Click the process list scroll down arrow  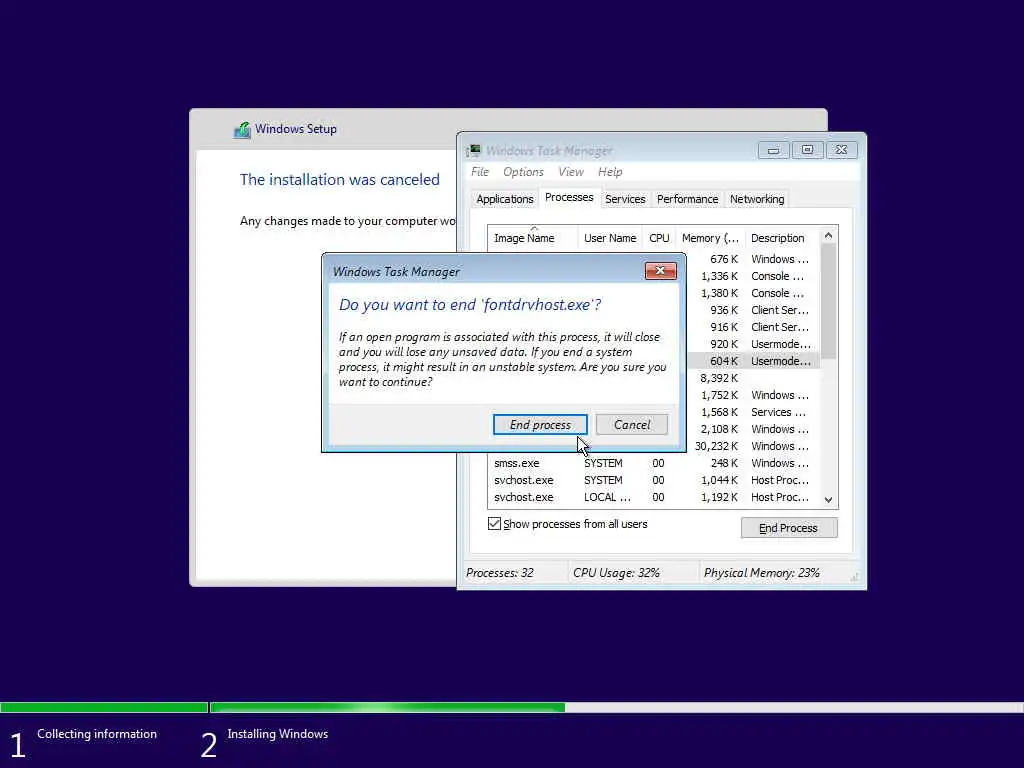point(828,500)
